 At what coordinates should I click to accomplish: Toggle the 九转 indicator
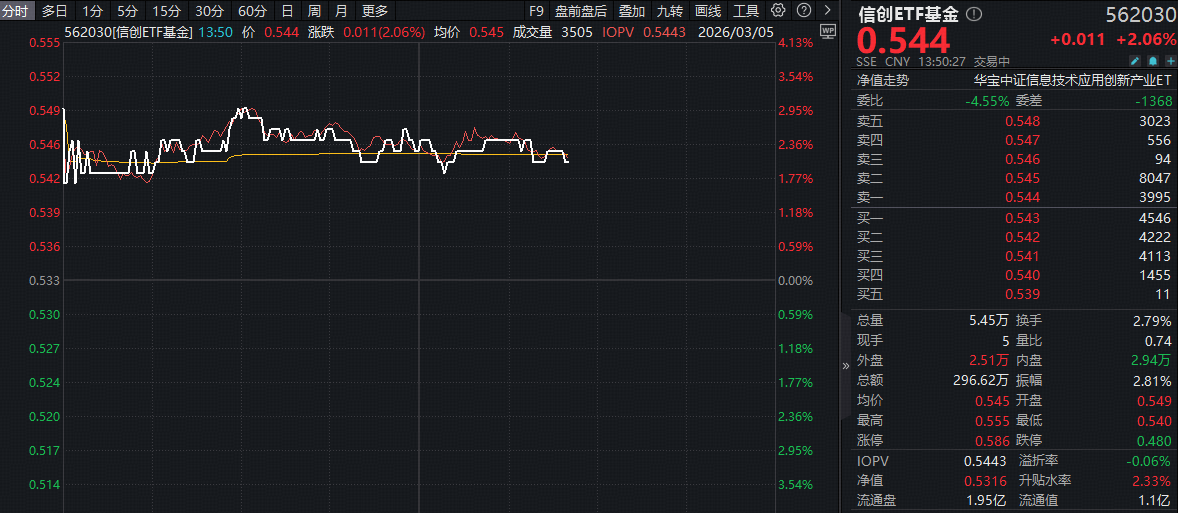click(669, 11)
